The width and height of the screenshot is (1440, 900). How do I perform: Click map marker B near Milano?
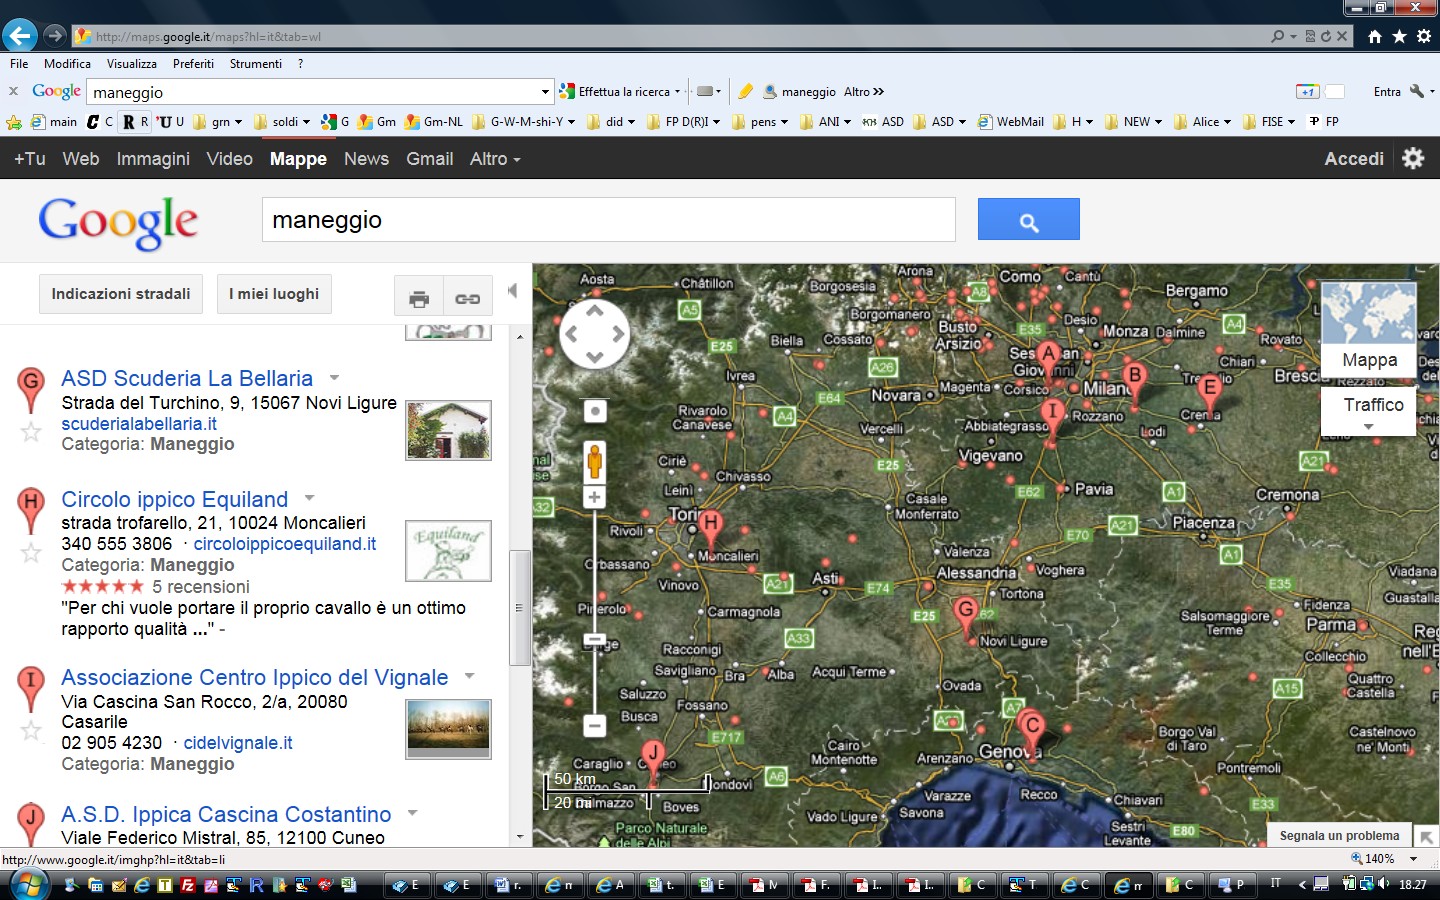(x=1134, y=382)
